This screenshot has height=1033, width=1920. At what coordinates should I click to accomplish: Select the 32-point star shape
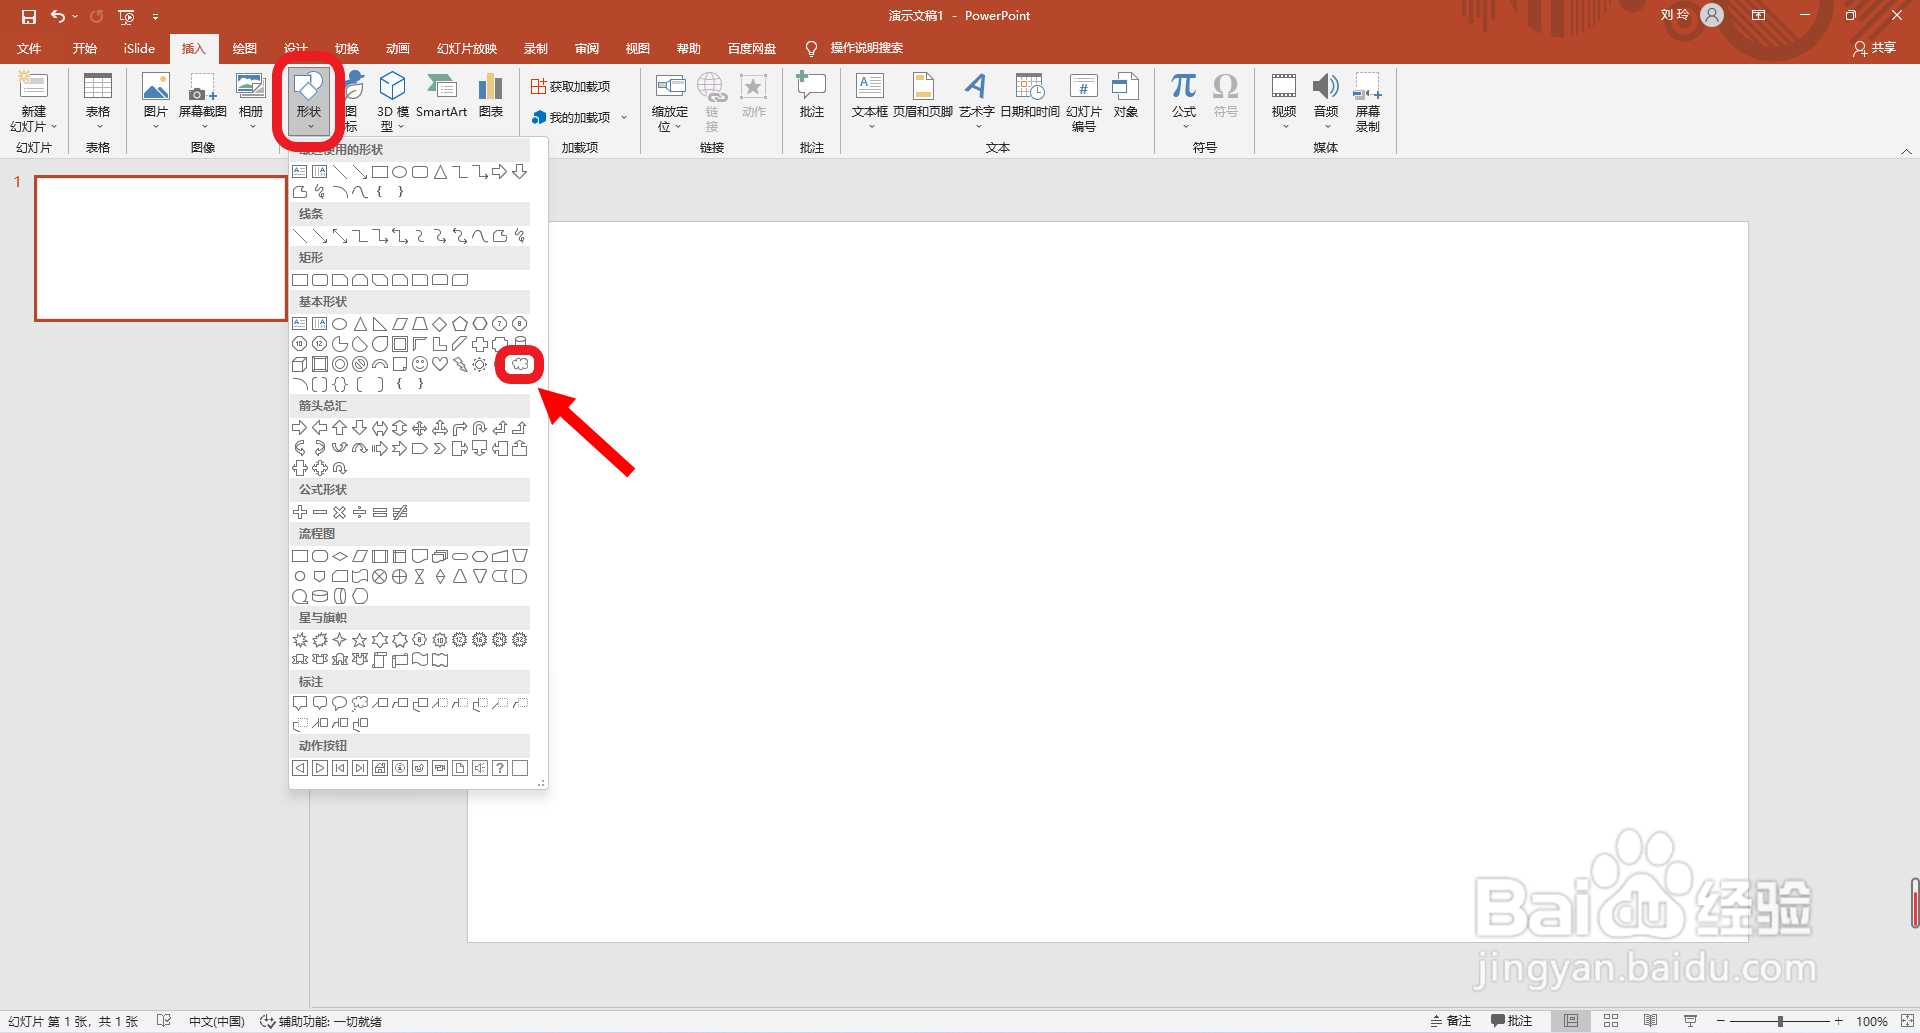coord(520,640)
